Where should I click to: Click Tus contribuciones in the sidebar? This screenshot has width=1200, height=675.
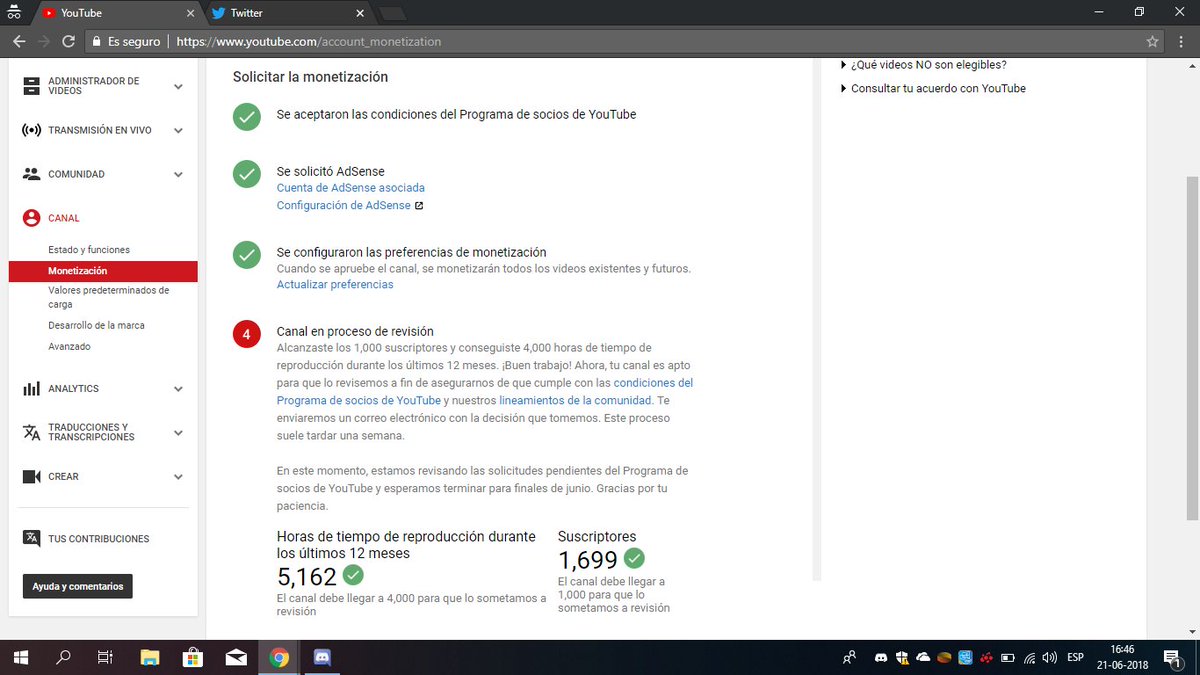coord(98,538)
